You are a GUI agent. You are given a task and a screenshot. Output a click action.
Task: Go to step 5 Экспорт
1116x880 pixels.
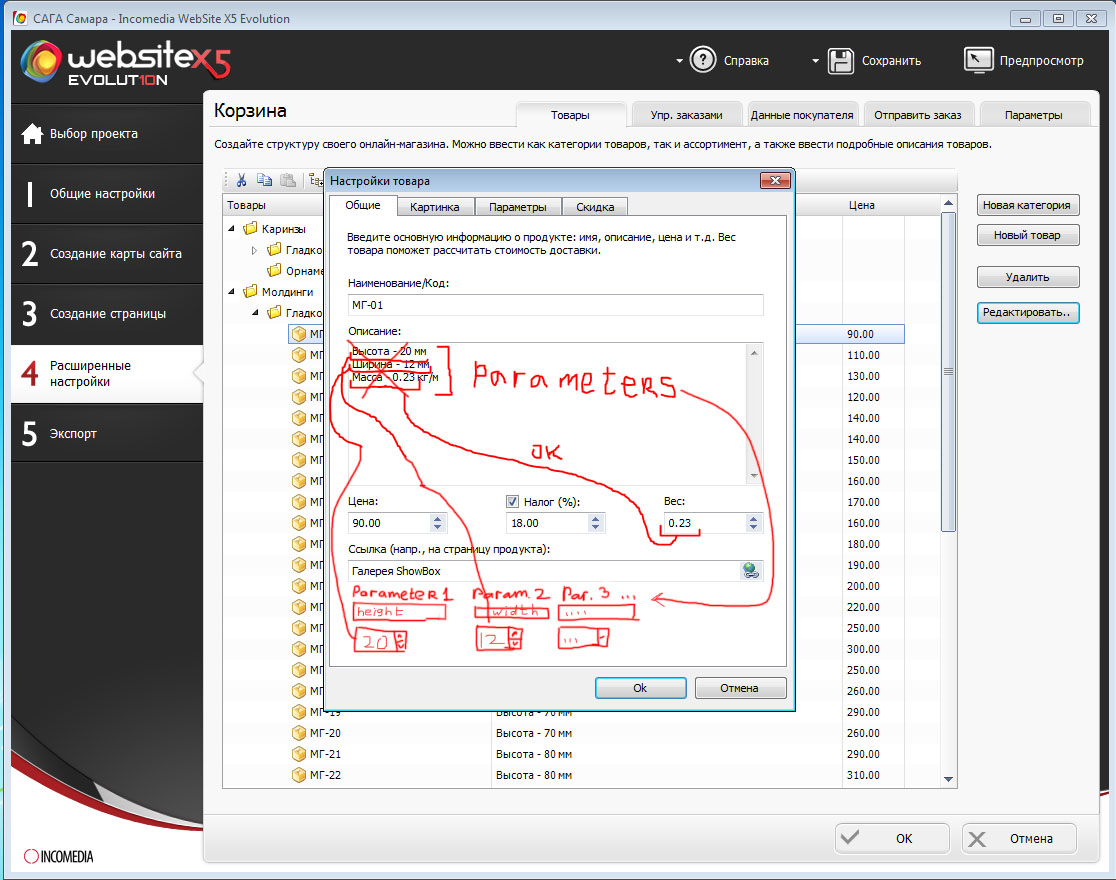(107, 433)
